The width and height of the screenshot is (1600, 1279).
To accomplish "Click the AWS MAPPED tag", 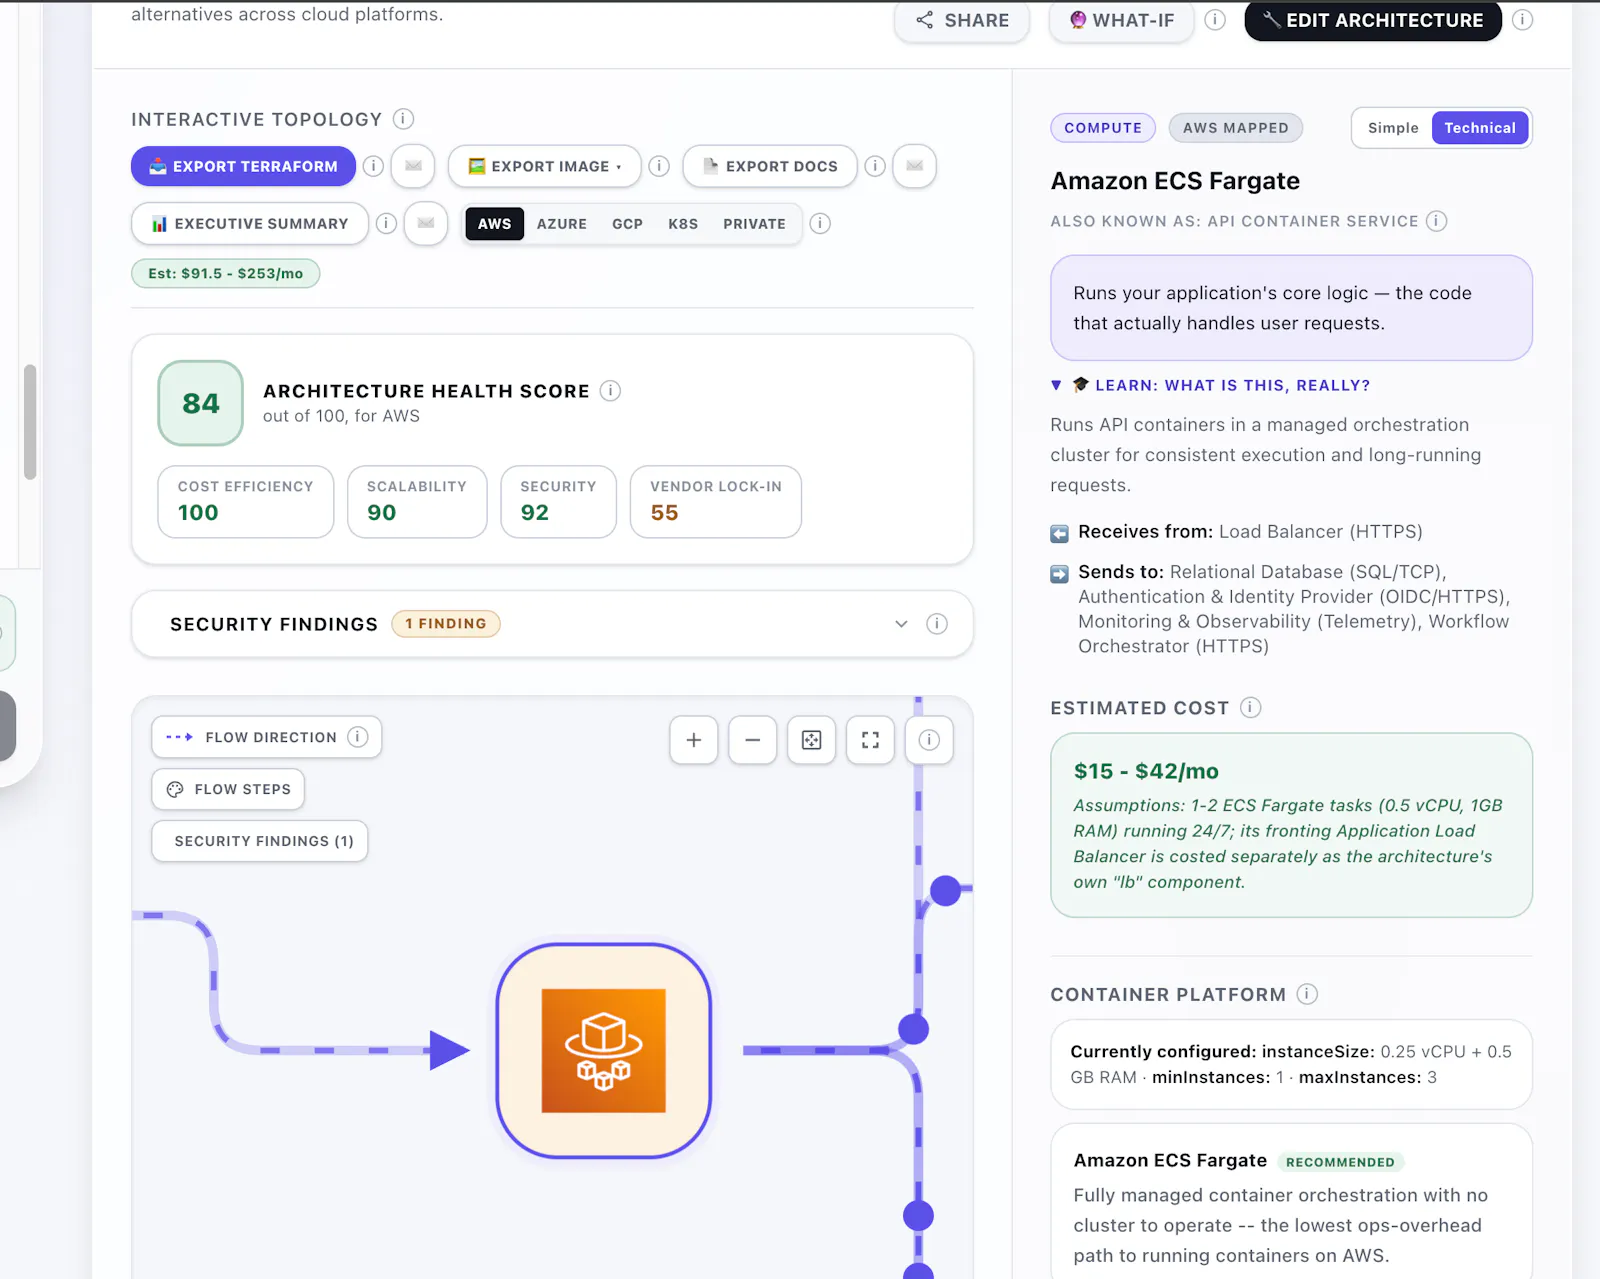I will (1236, 128).
